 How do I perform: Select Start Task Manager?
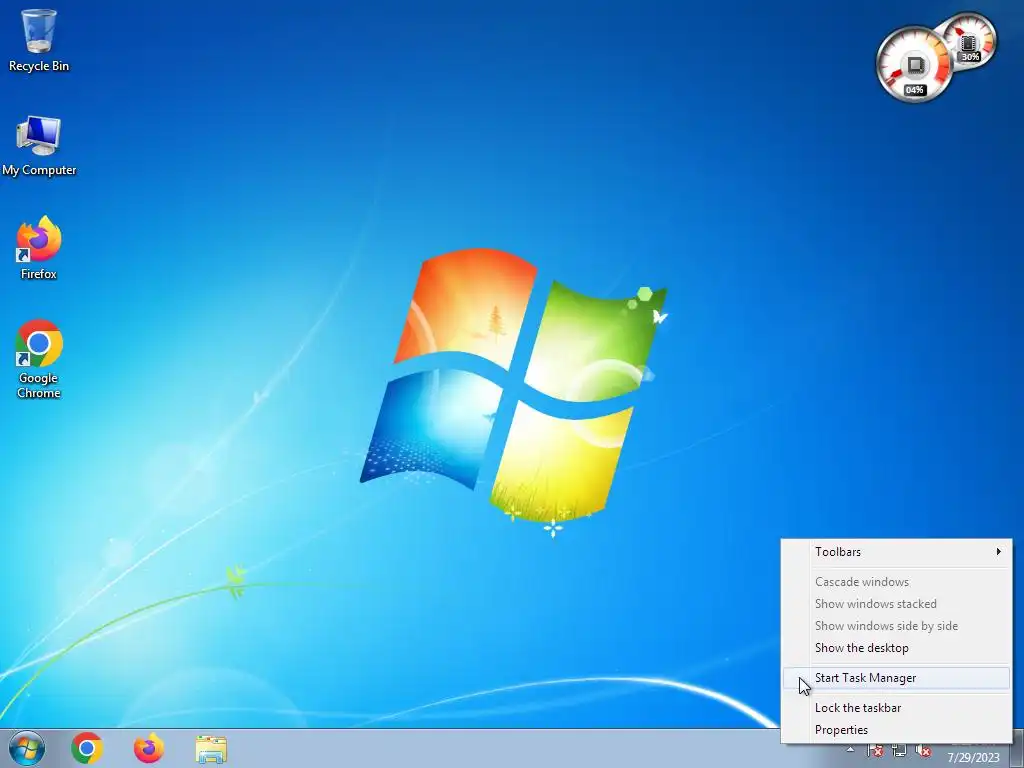point(897,678)
